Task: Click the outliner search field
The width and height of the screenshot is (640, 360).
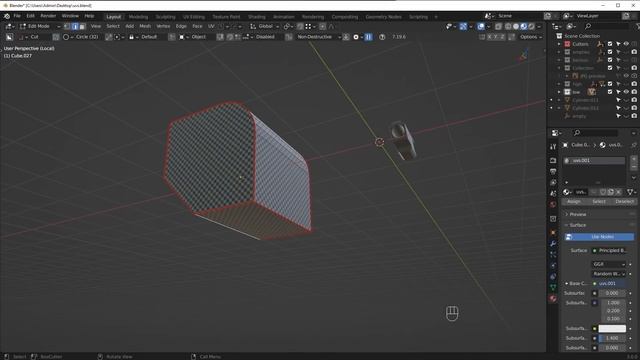Action: (x=605, y=26)
